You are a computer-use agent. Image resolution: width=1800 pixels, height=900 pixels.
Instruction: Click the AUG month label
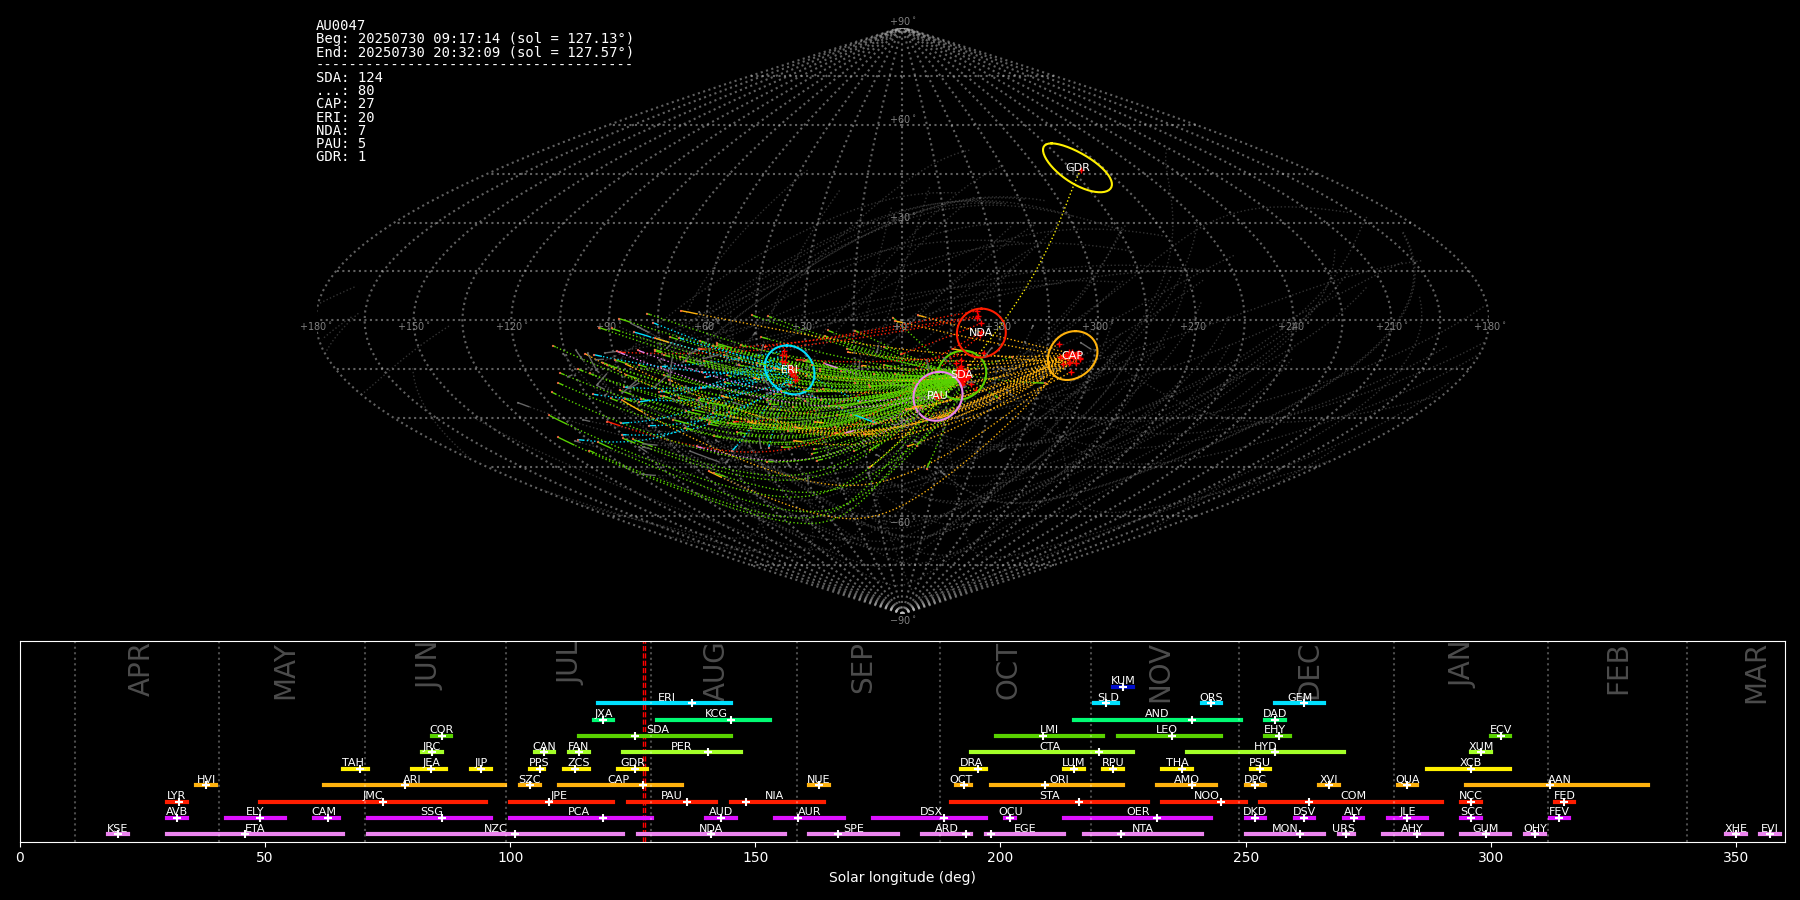click(714, 672)
